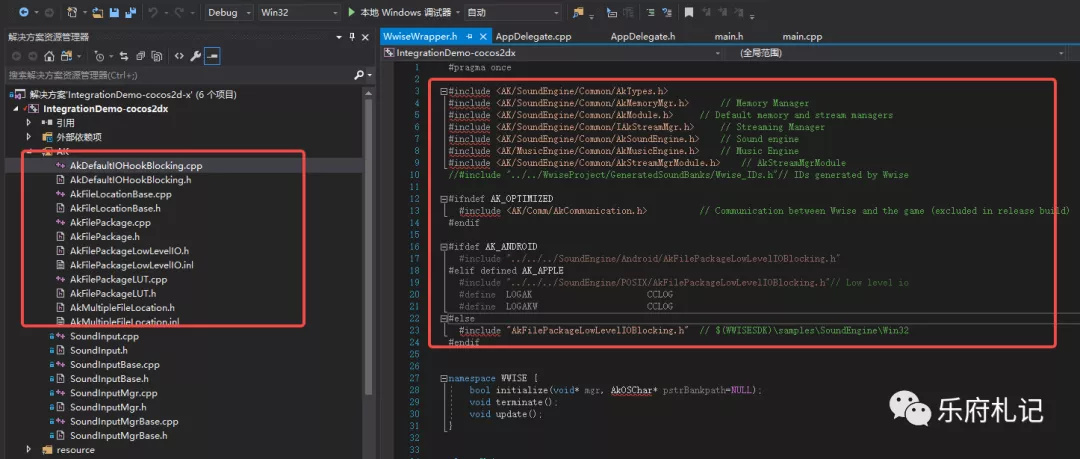Viewport: 1080px width, 459px height.
Task: Click the search magnifier in Solution Explorer
Action: (x=359, y=74)
